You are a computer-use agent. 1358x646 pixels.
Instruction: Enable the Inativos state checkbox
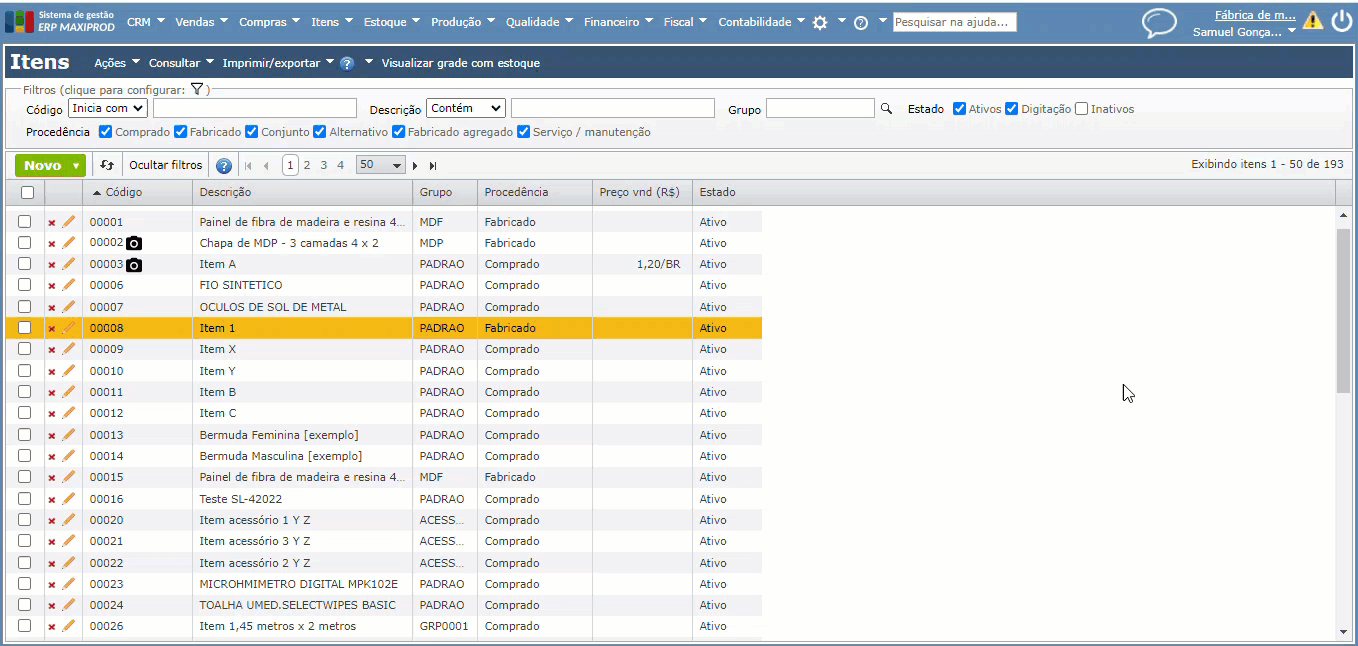click(1081, 109)
